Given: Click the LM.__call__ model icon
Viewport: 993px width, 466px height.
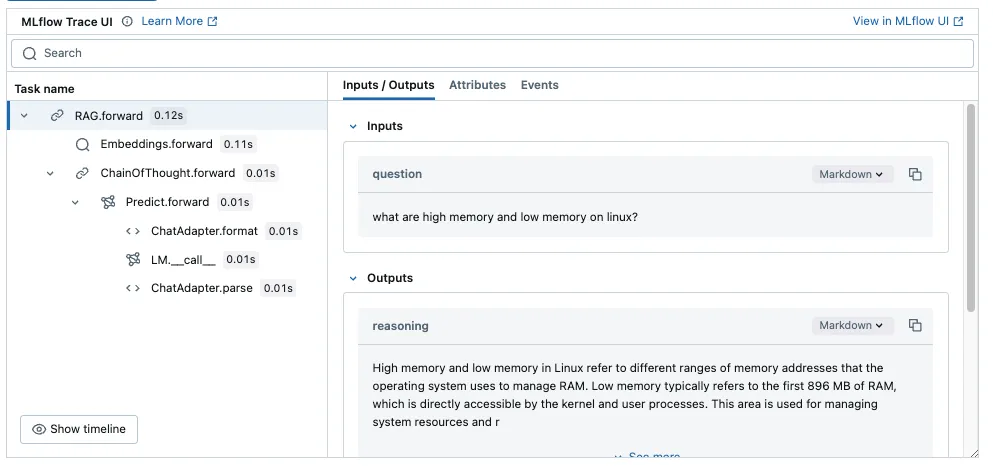Looking at the screenshot, I should (x=133, y=260).
